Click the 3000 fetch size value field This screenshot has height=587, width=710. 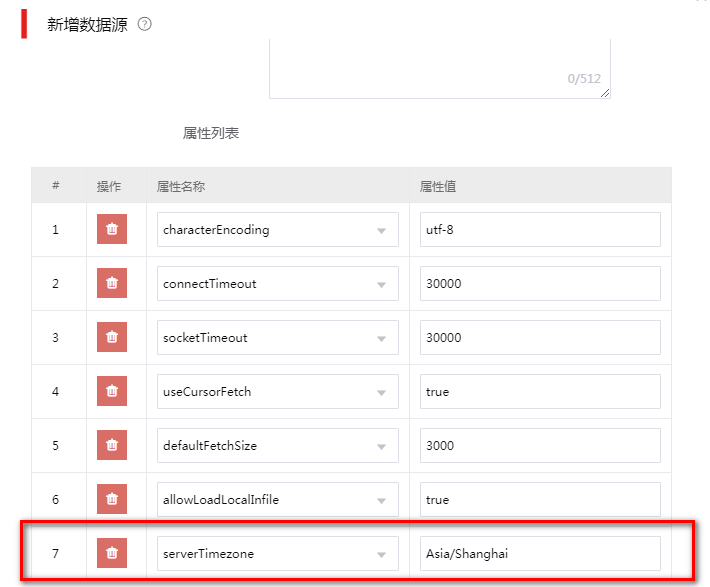(540, 446)
